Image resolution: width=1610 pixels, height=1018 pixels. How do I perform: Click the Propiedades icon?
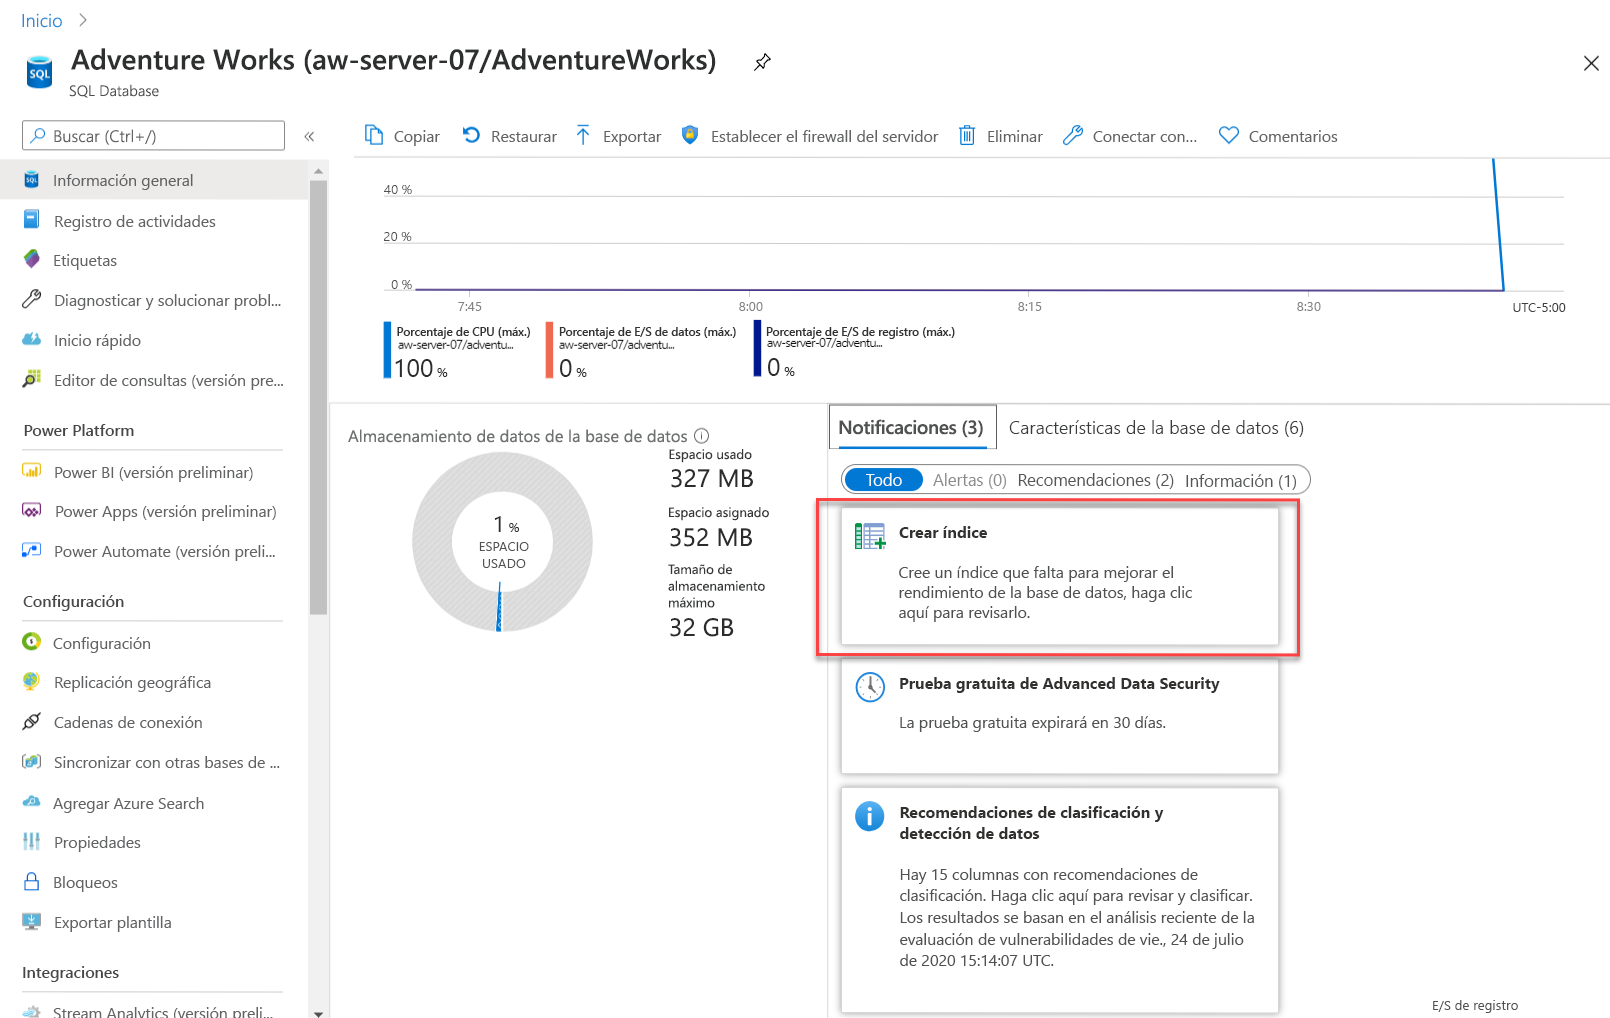[32, 842]
